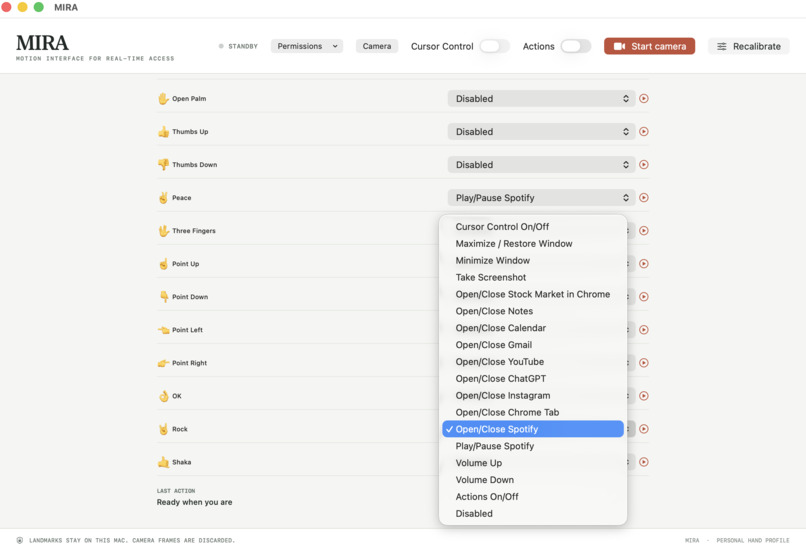Screen dimensions: 806x547
Task: Choose Open/Close YouTube option
Action: (533, 362)
